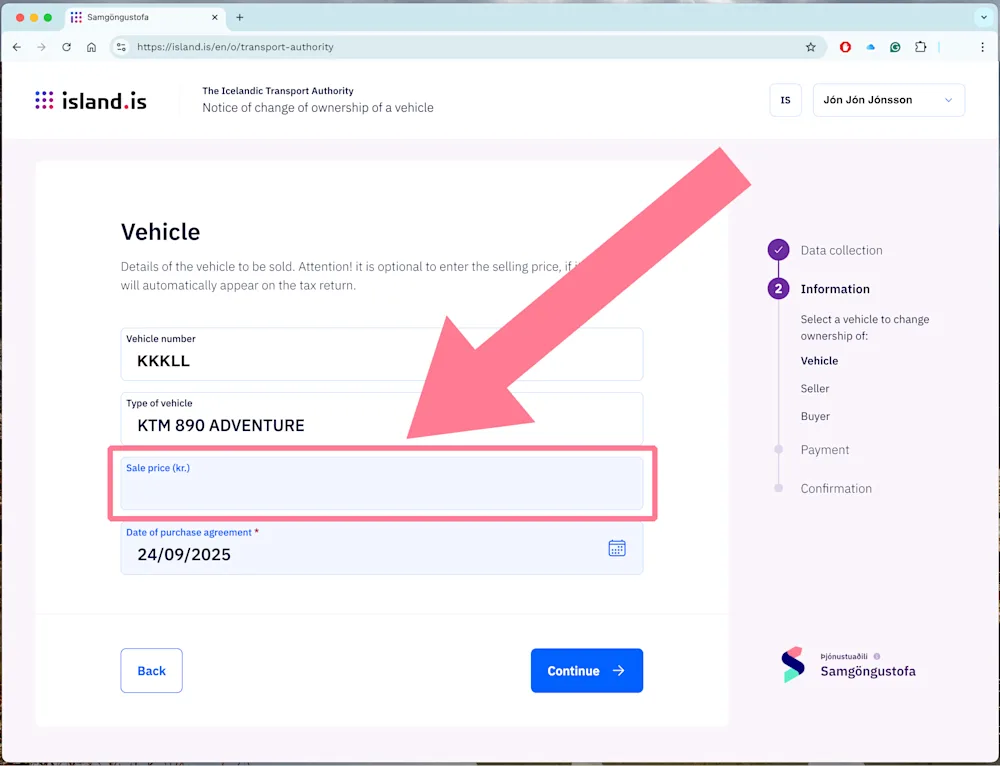The height and width of the screenshot is (766, 1000).
Task: Click the browser home icon
Action: 90,46
